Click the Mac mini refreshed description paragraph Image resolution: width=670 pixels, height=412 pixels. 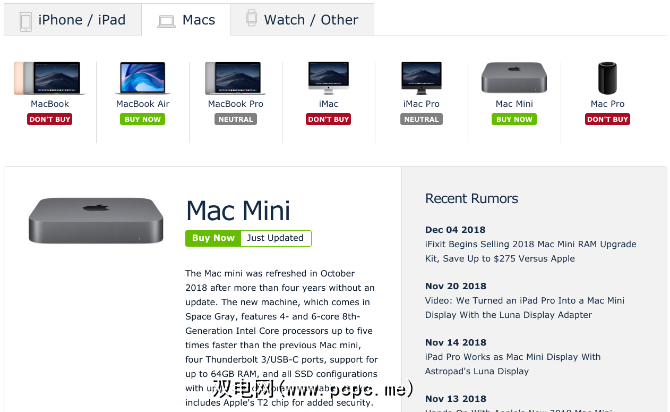(x=281, y=338)
